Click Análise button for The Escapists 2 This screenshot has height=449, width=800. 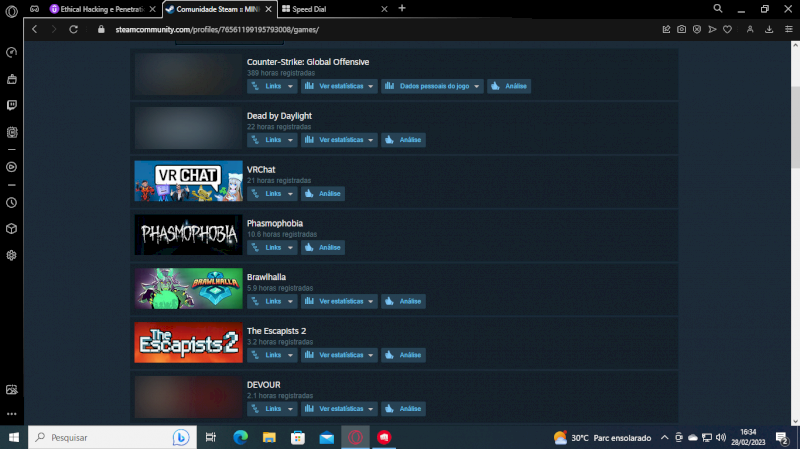403,355
